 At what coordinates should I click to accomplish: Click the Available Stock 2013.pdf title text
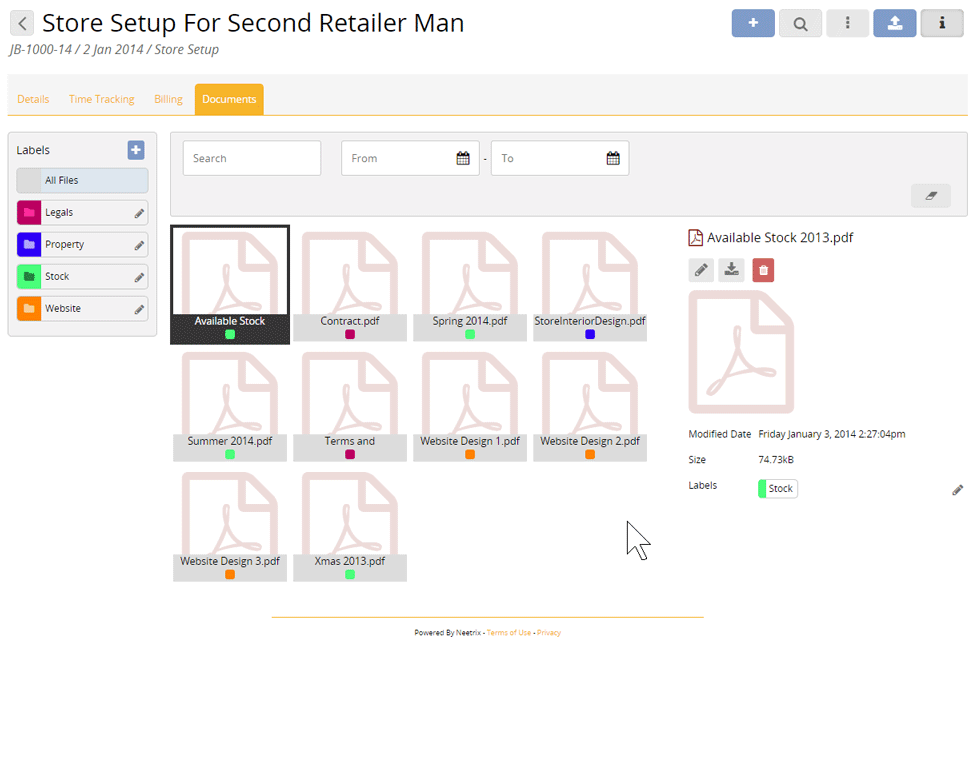780,238
